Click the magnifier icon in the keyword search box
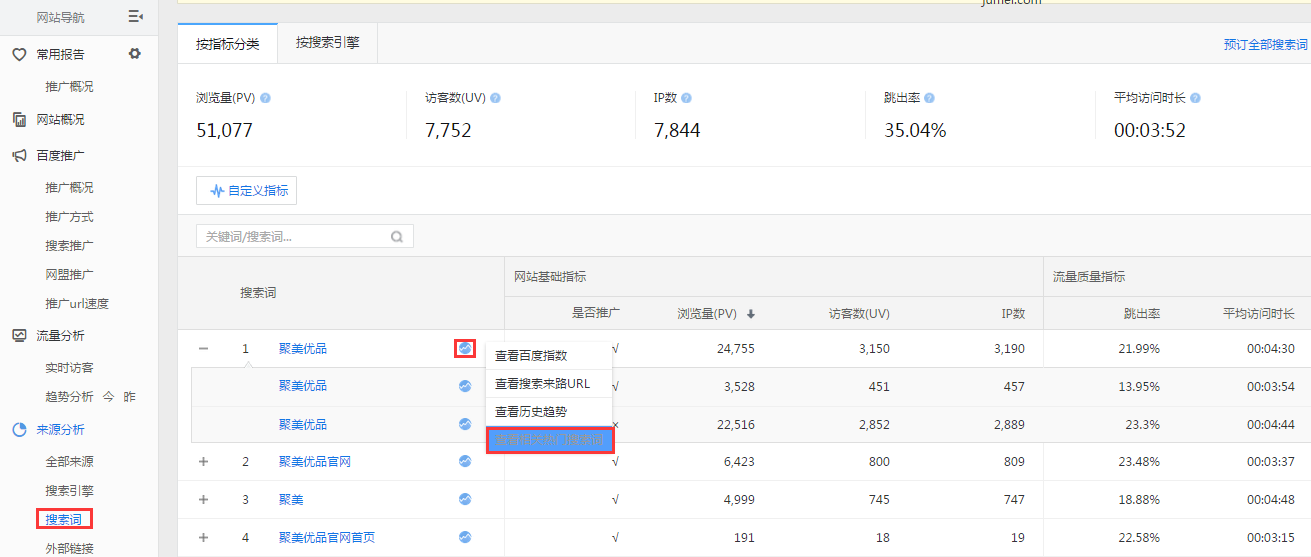Screen dimensions: 1311x557 coord(397,237)
